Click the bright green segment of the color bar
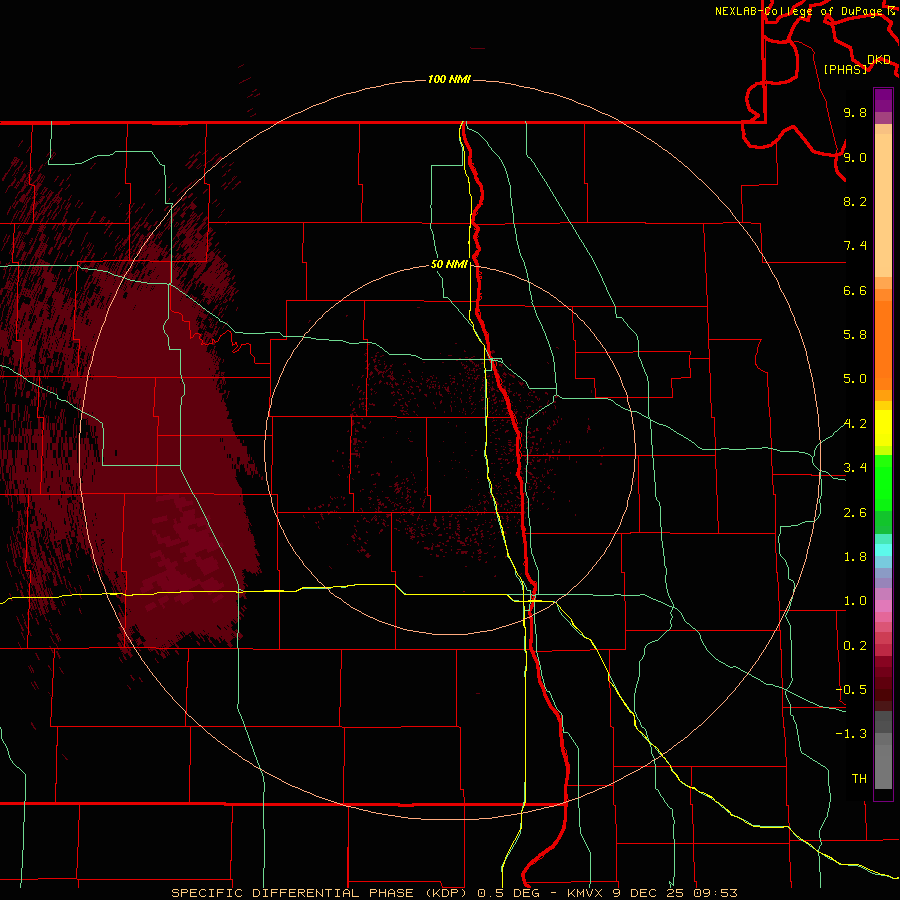 pos(883,483)
